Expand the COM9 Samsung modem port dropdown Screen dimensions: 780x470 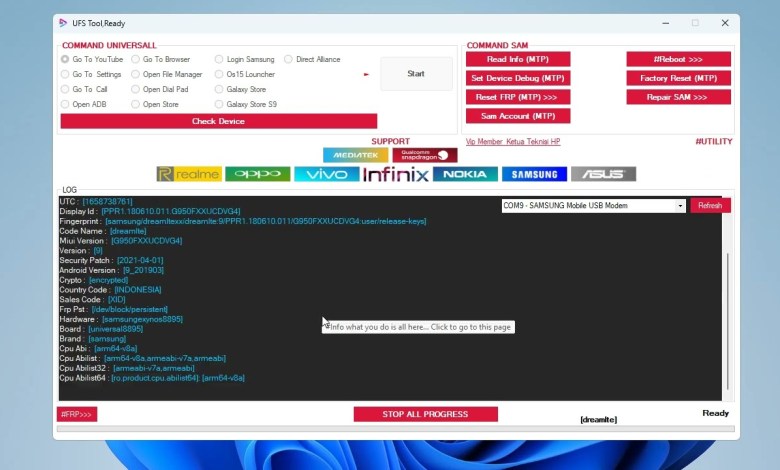[x=680, y=205]
